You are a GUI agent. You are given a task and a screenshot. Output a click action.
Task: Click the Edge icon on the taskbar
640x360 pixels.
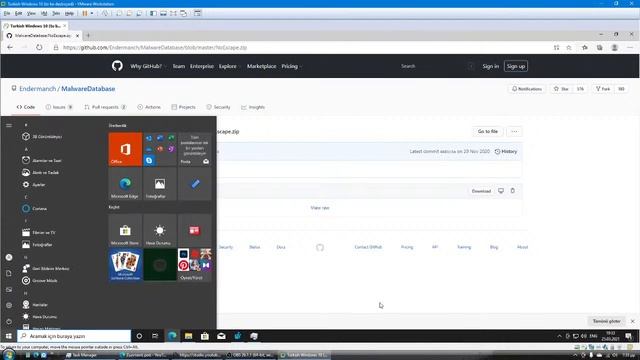point(172,336)
